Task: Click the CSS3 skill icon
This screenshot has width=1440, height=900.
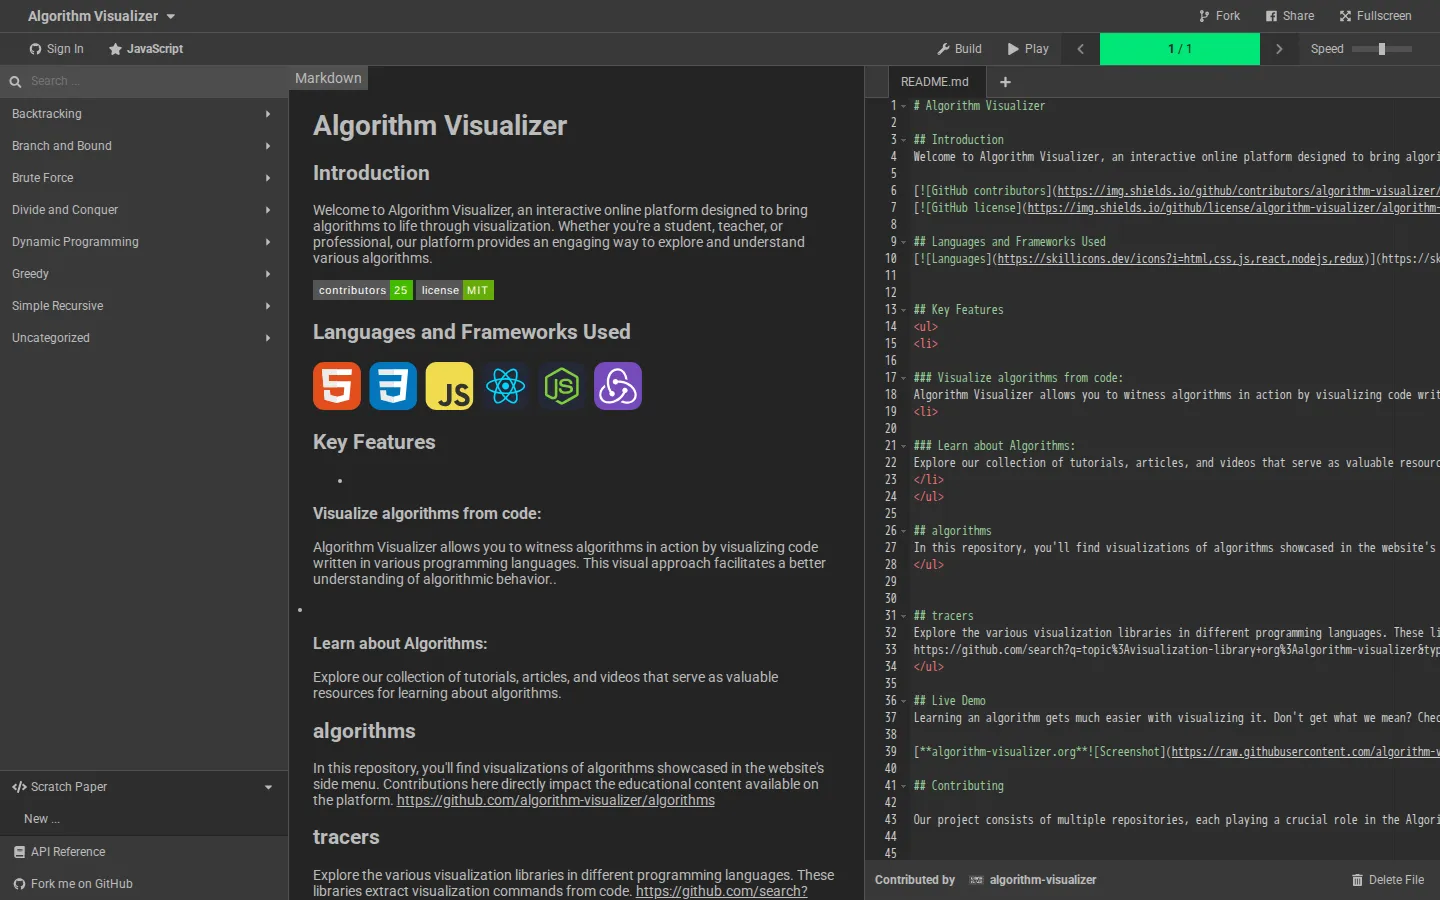Action: pyautogui.click(x=393, y=386)
